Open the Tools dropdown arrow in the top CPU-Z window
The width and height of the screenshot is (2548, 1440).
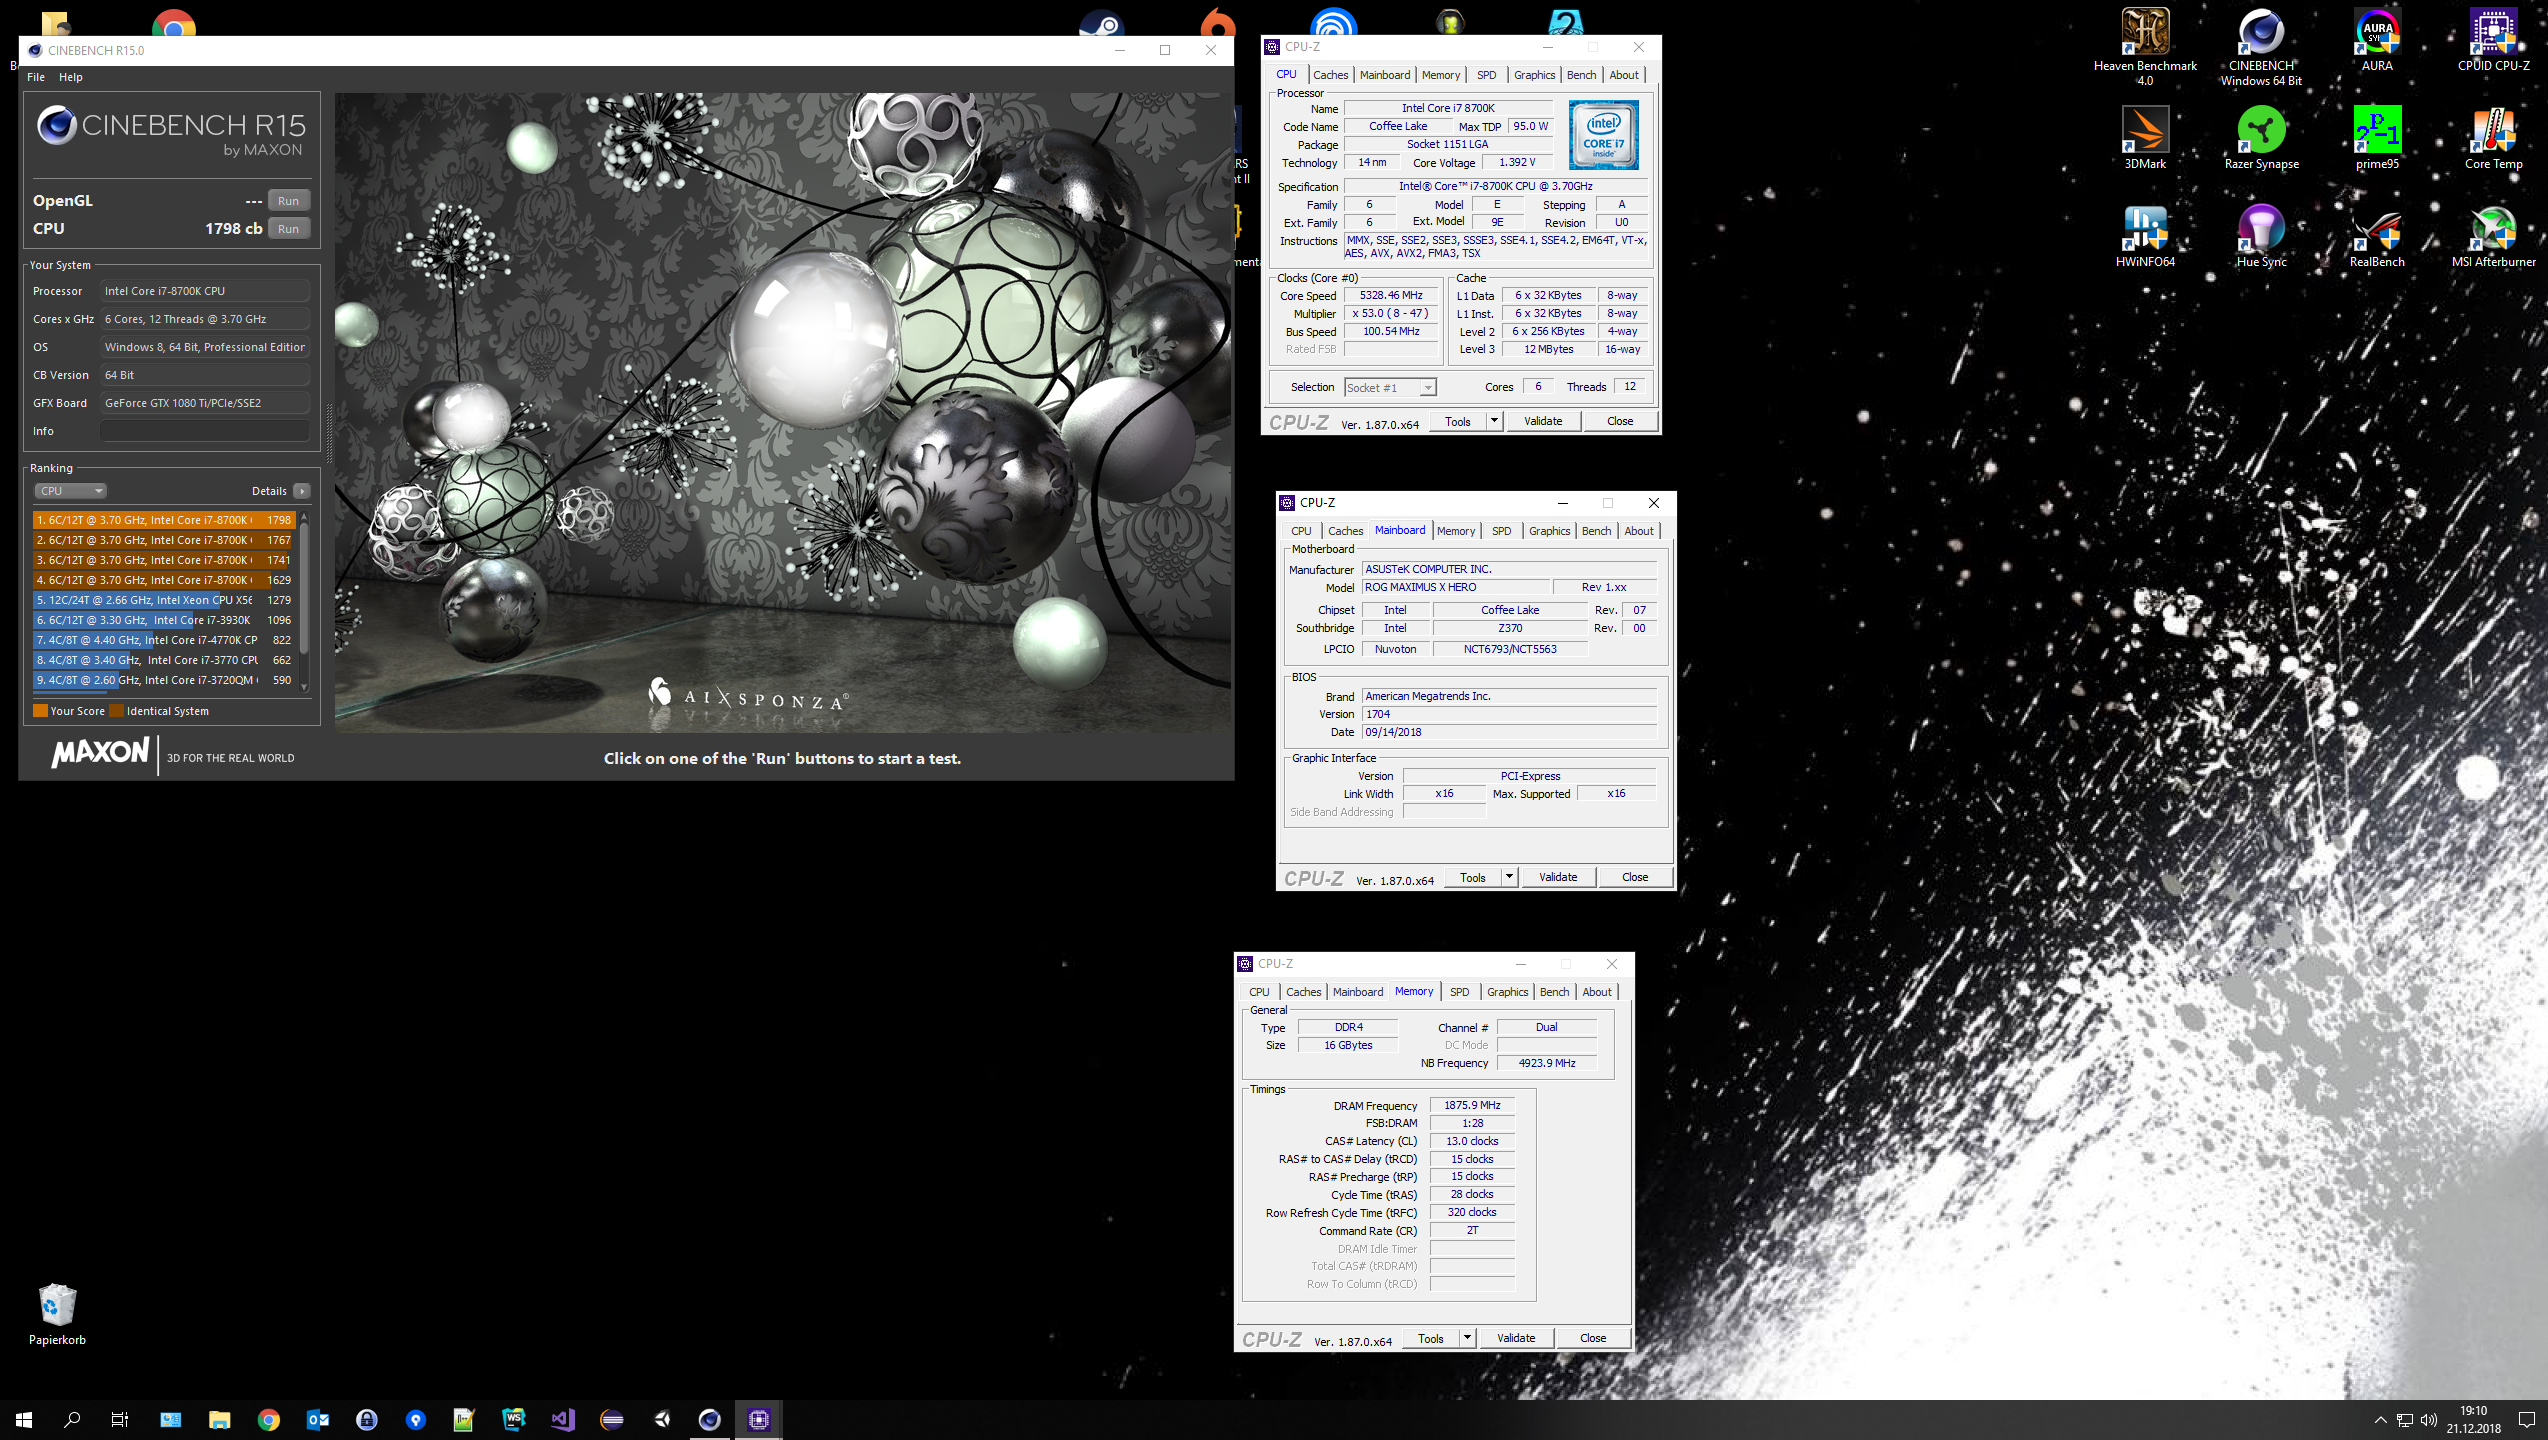tap(1494, 421)
